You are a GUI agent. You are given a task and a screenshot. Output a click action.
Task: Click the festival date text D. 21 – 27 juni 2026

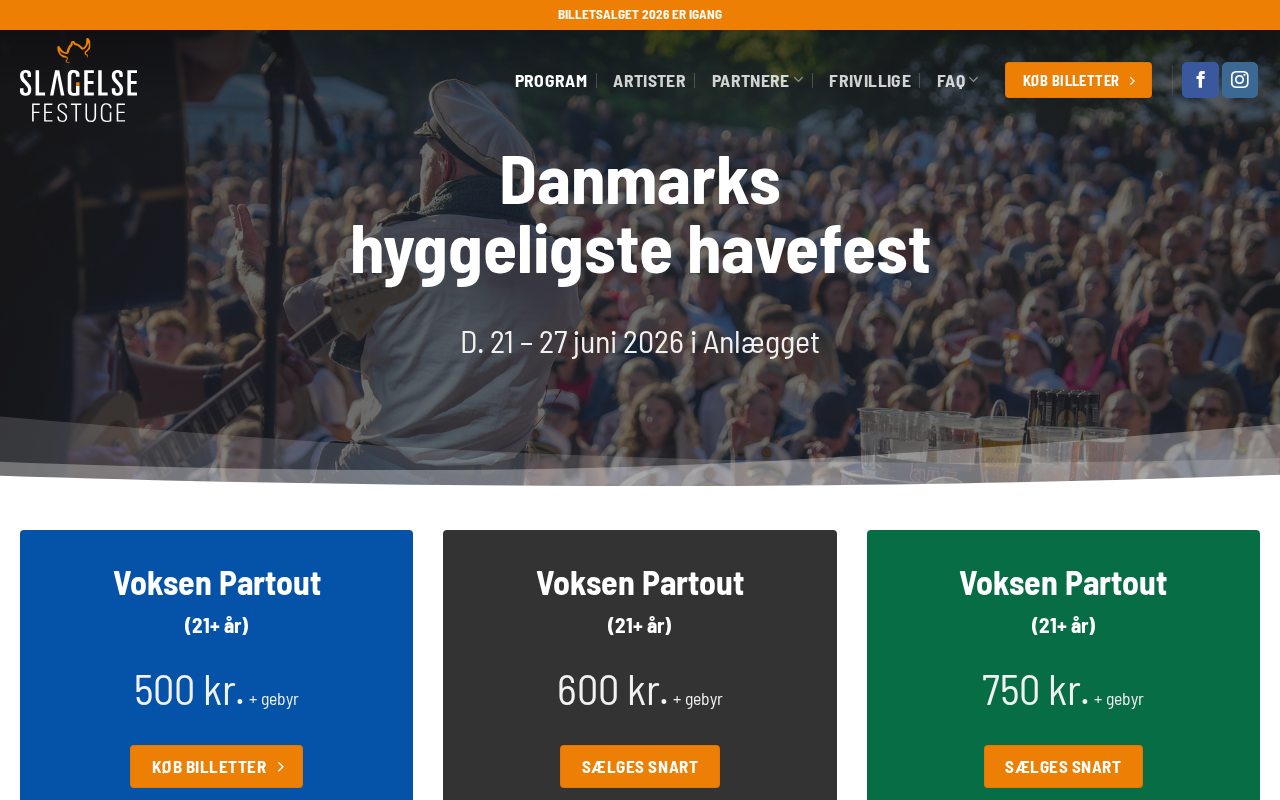[x=572, y=341]
